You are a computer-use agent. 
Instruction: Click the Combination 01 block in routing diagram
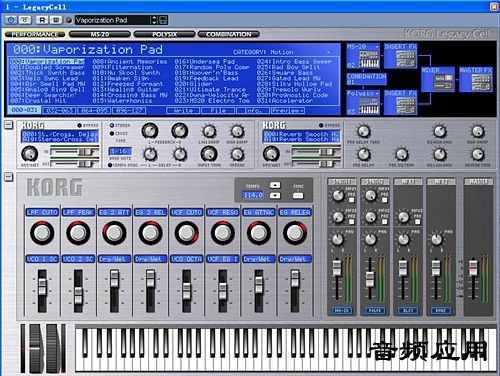(366, 79)
